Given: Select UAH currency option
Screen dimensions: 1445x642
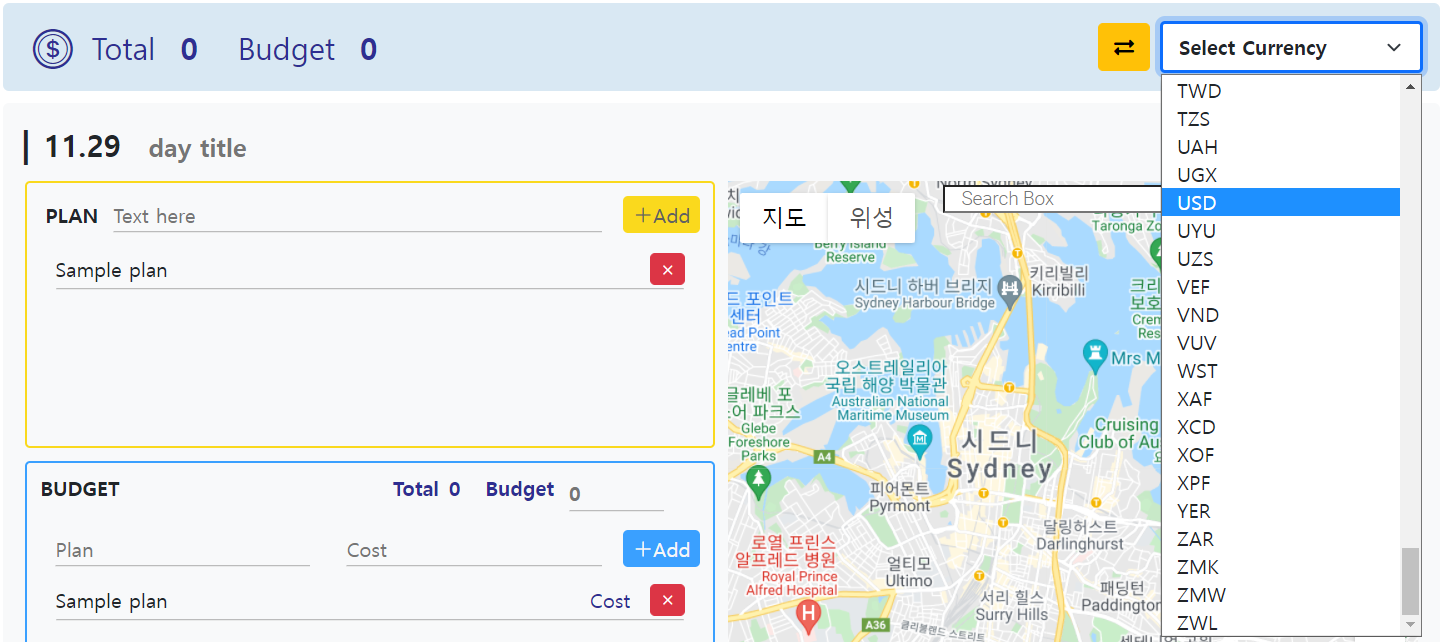Looking at the screenshot, I should click(x=1281, y=146).
